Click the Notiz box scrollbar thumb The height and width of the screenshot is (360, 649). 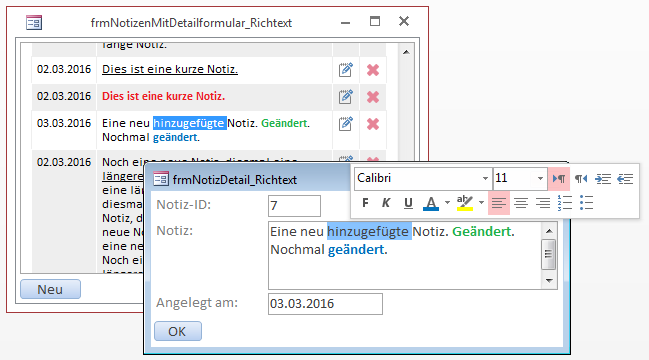pyautogui.click(x=549, y=254)
